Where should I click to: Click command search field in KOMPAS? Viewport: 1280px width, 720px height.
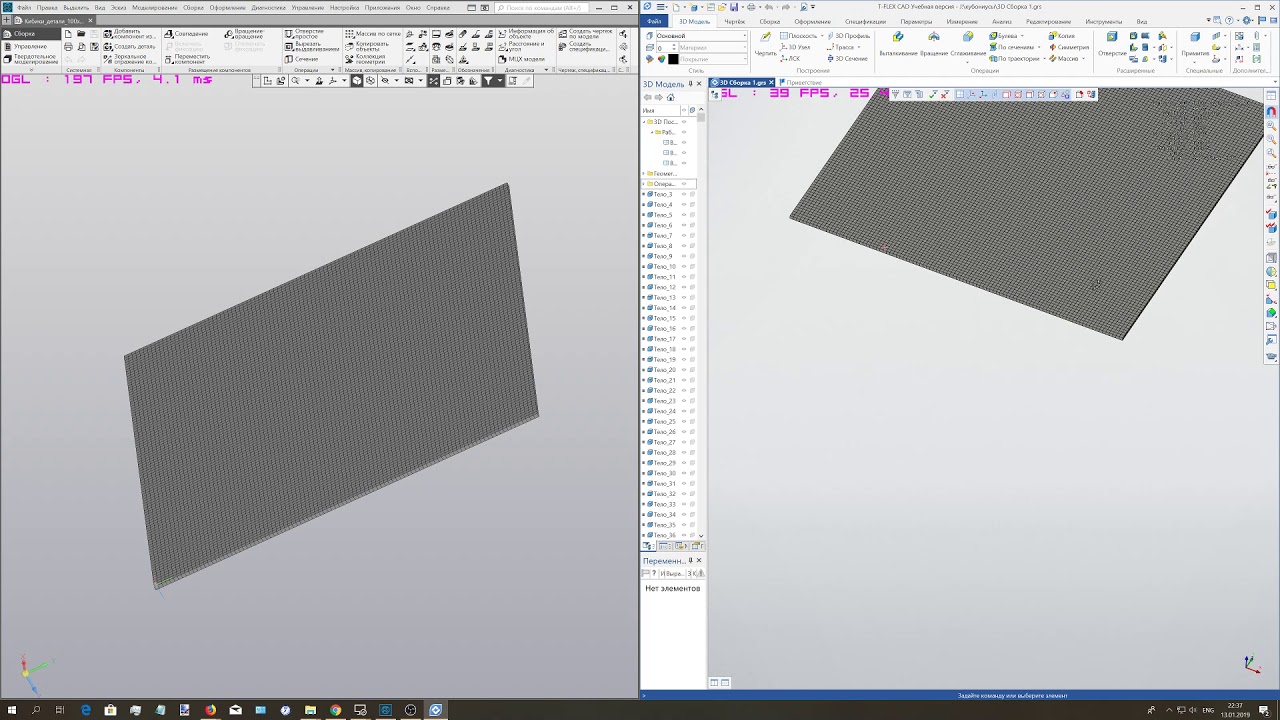point(543,7)
